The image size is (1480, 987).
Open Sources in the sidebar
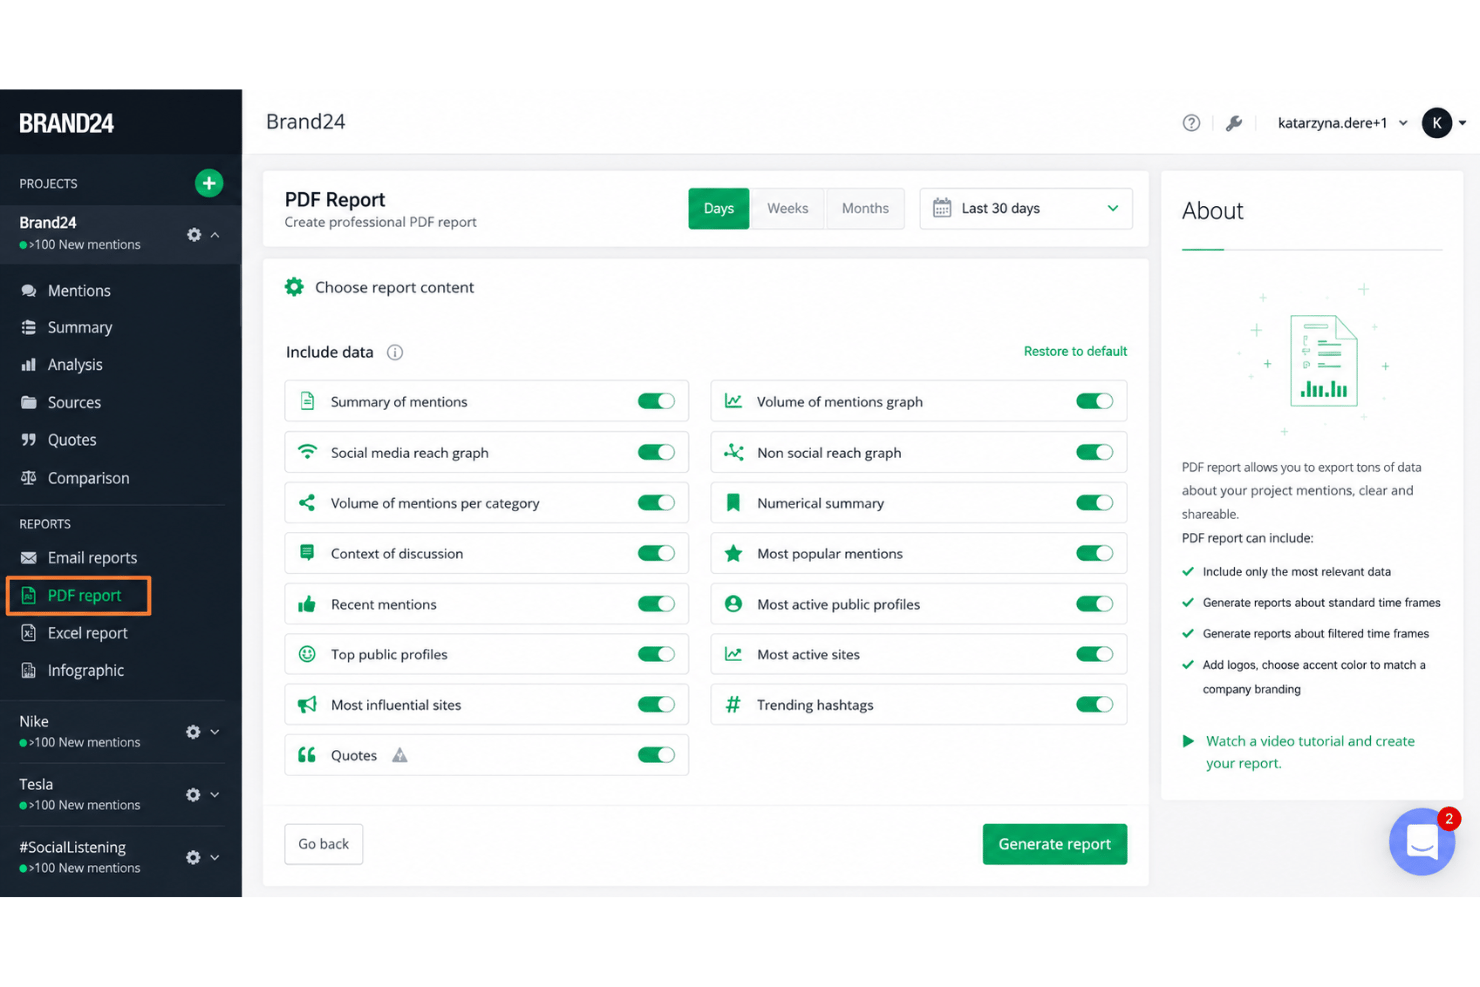click(x=74, y=403)
